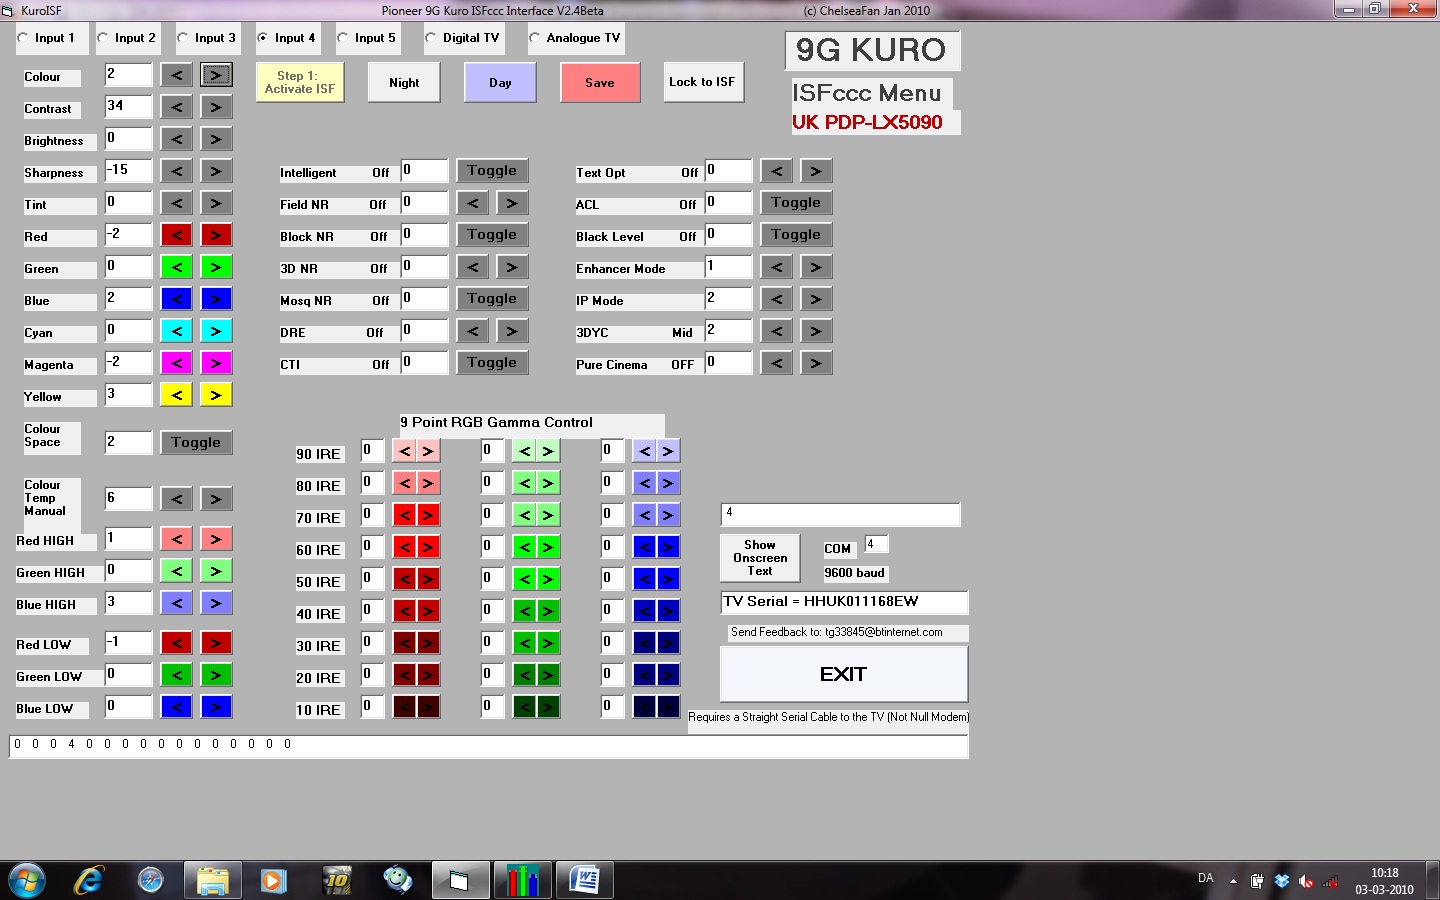Viewport: 1440px width, 900px height.
Task: Decrease Red LOW value
Action: [x=176, y=643]
